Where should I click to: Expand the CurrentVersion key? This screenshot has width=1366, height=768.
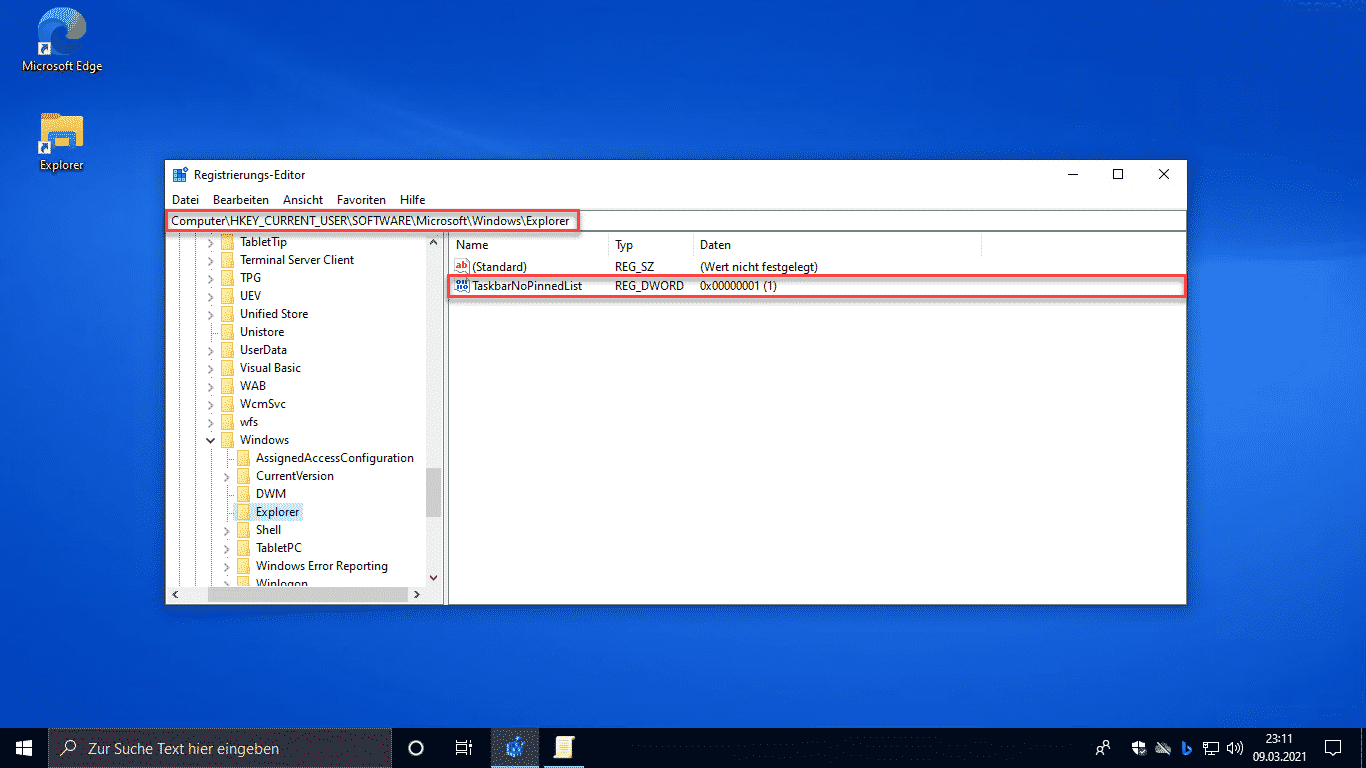click(x=226, y=476)
